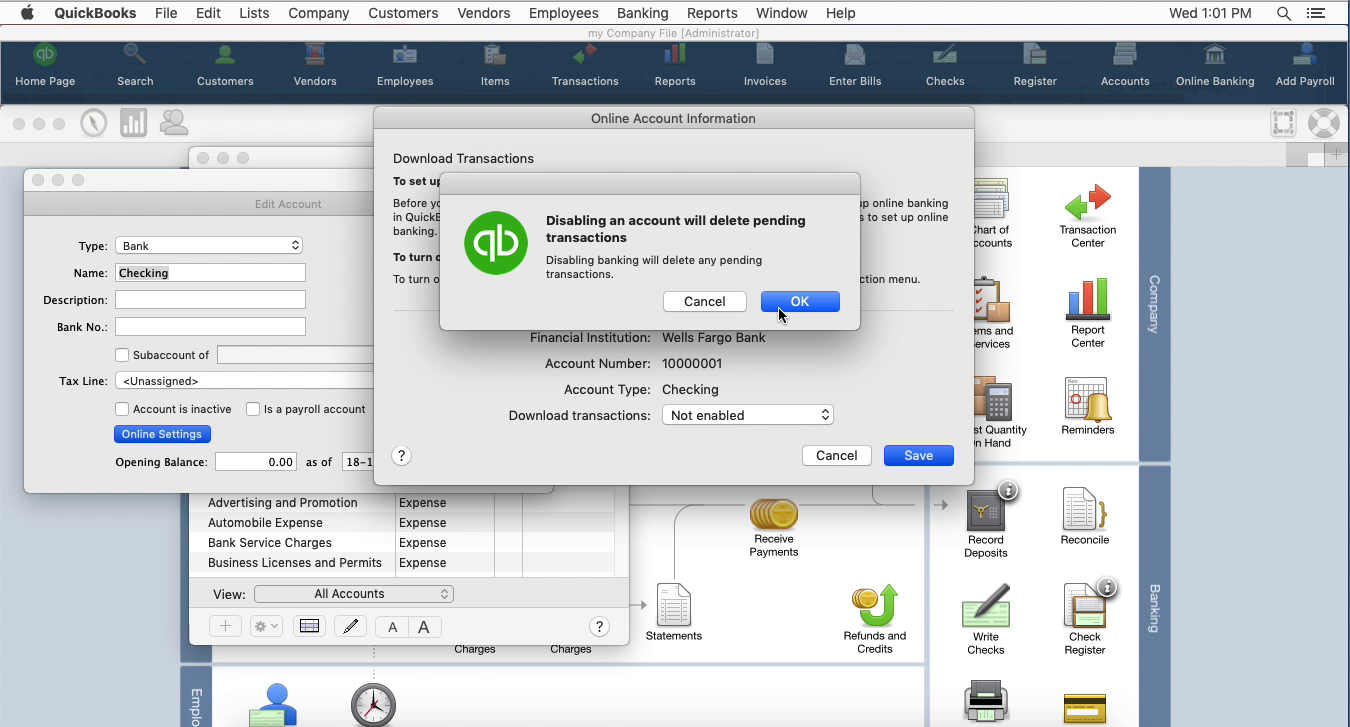Open Invoices icon in toolbar

coord(765,66)
